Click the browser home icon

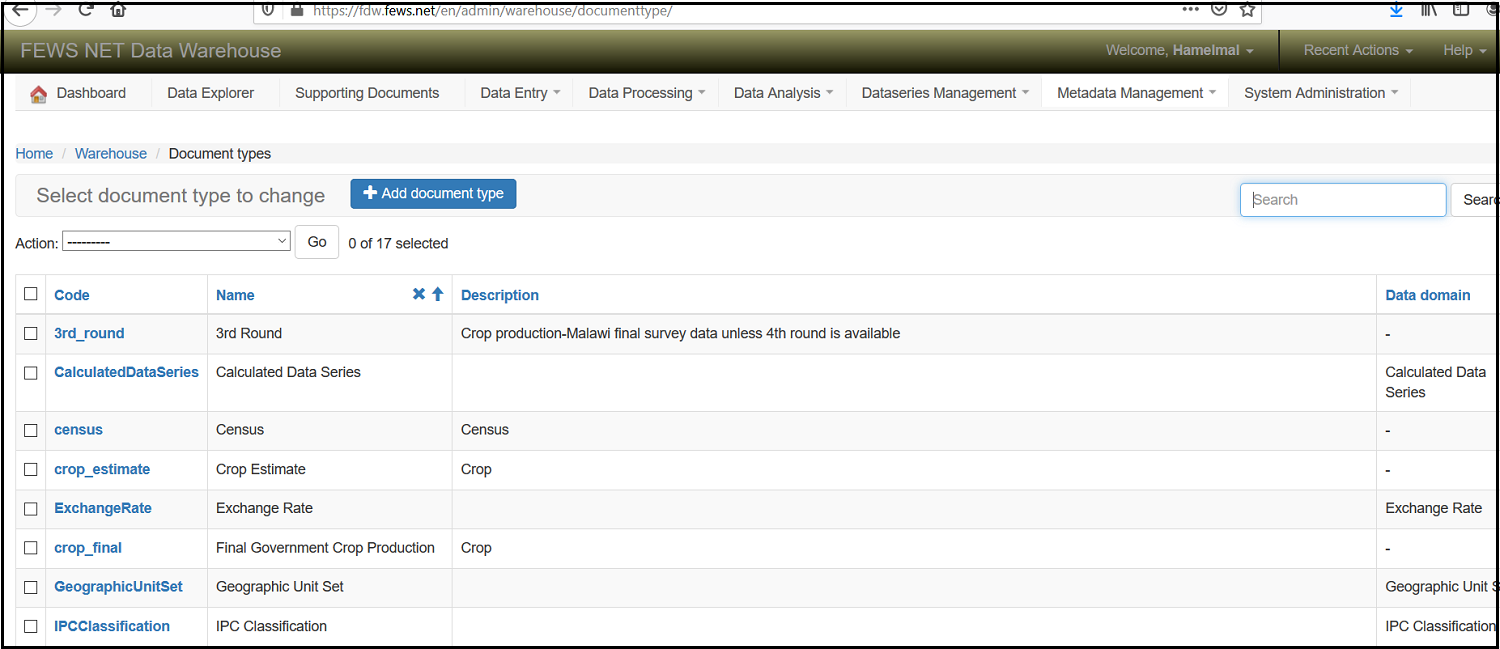pyautogui.click(x=118, y=10)
